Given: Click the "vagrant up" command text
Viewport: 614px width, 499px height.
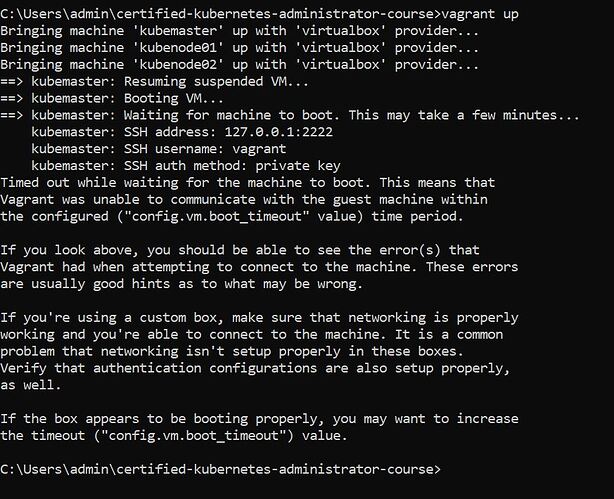Looking at the screenshot, I should (482, 14).
